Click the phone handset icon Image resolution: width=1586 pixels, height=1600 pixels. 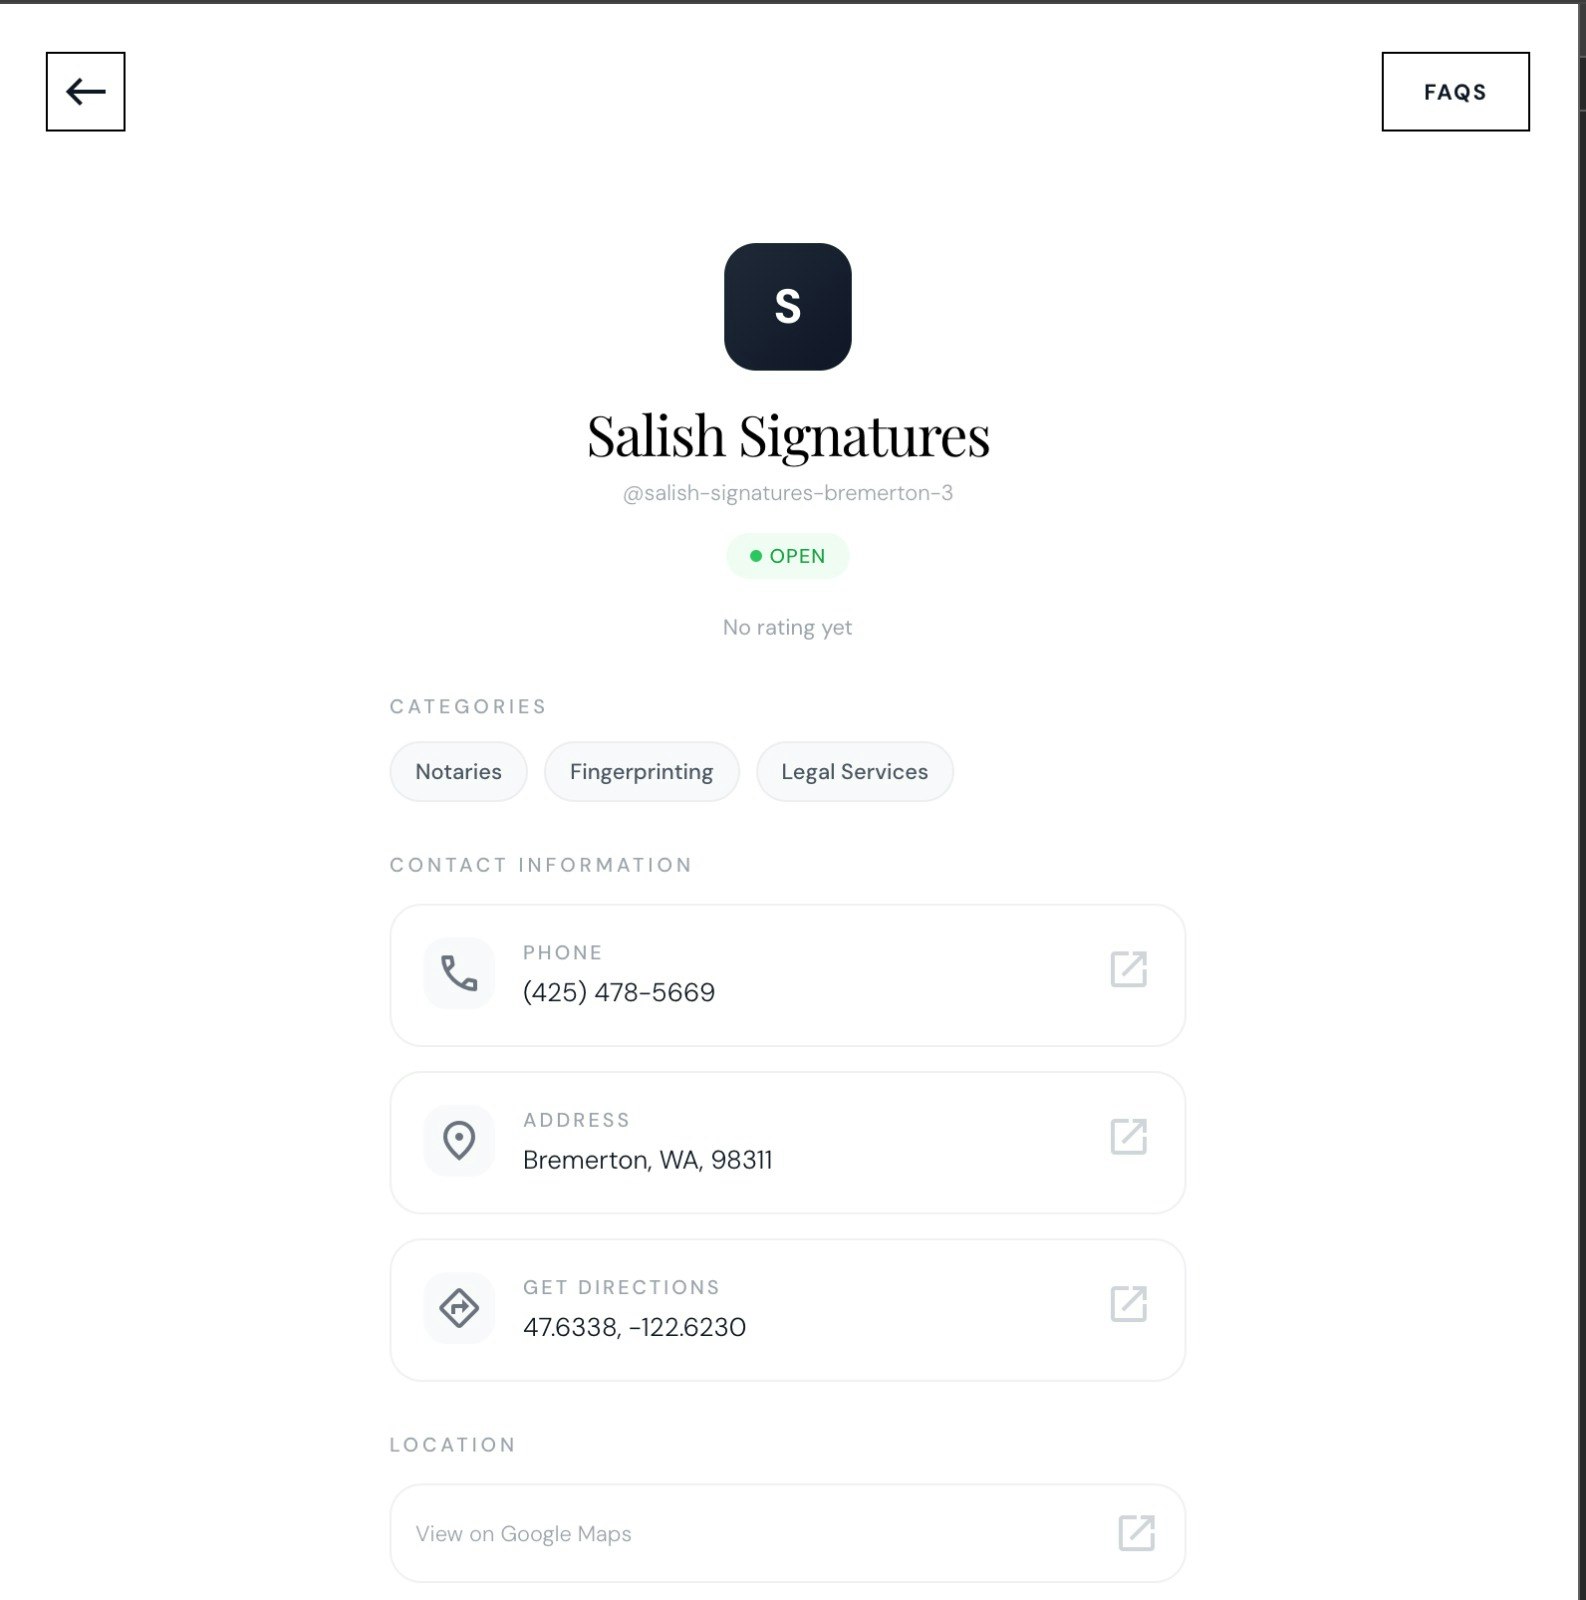tap(459, 973)
